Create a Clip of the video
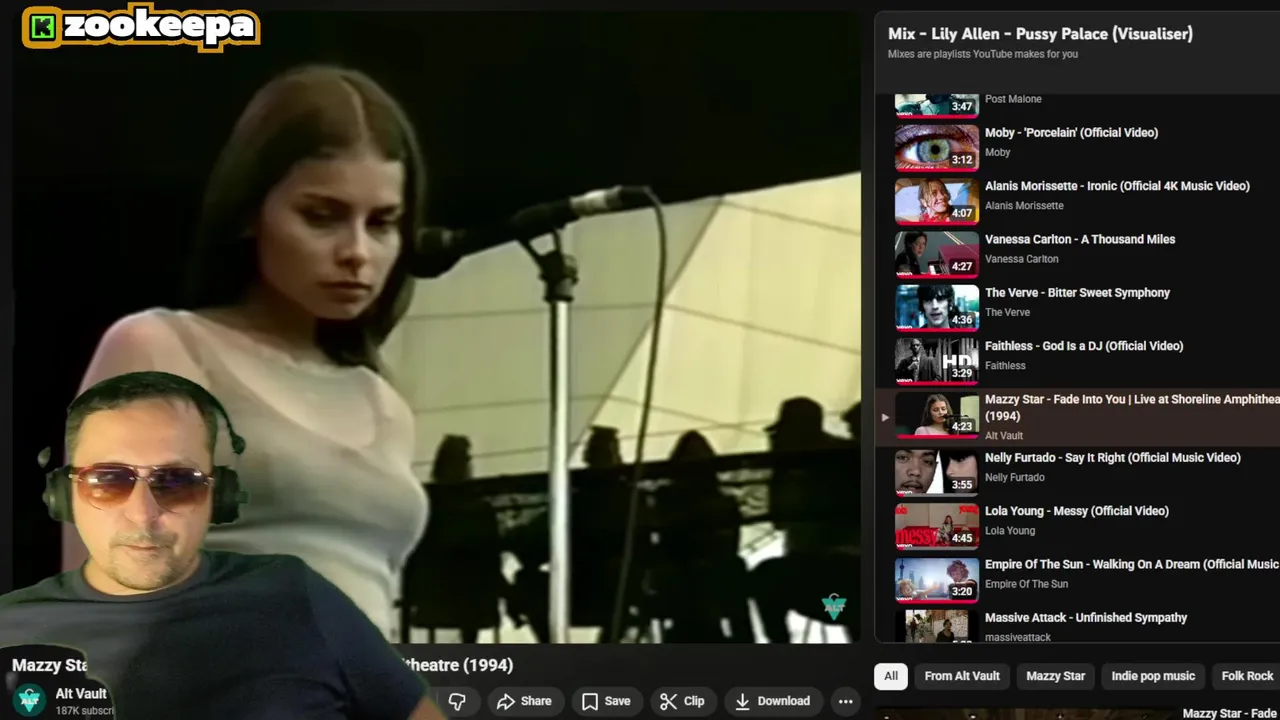Screen dimensions: 1280x720 point(682,701)
